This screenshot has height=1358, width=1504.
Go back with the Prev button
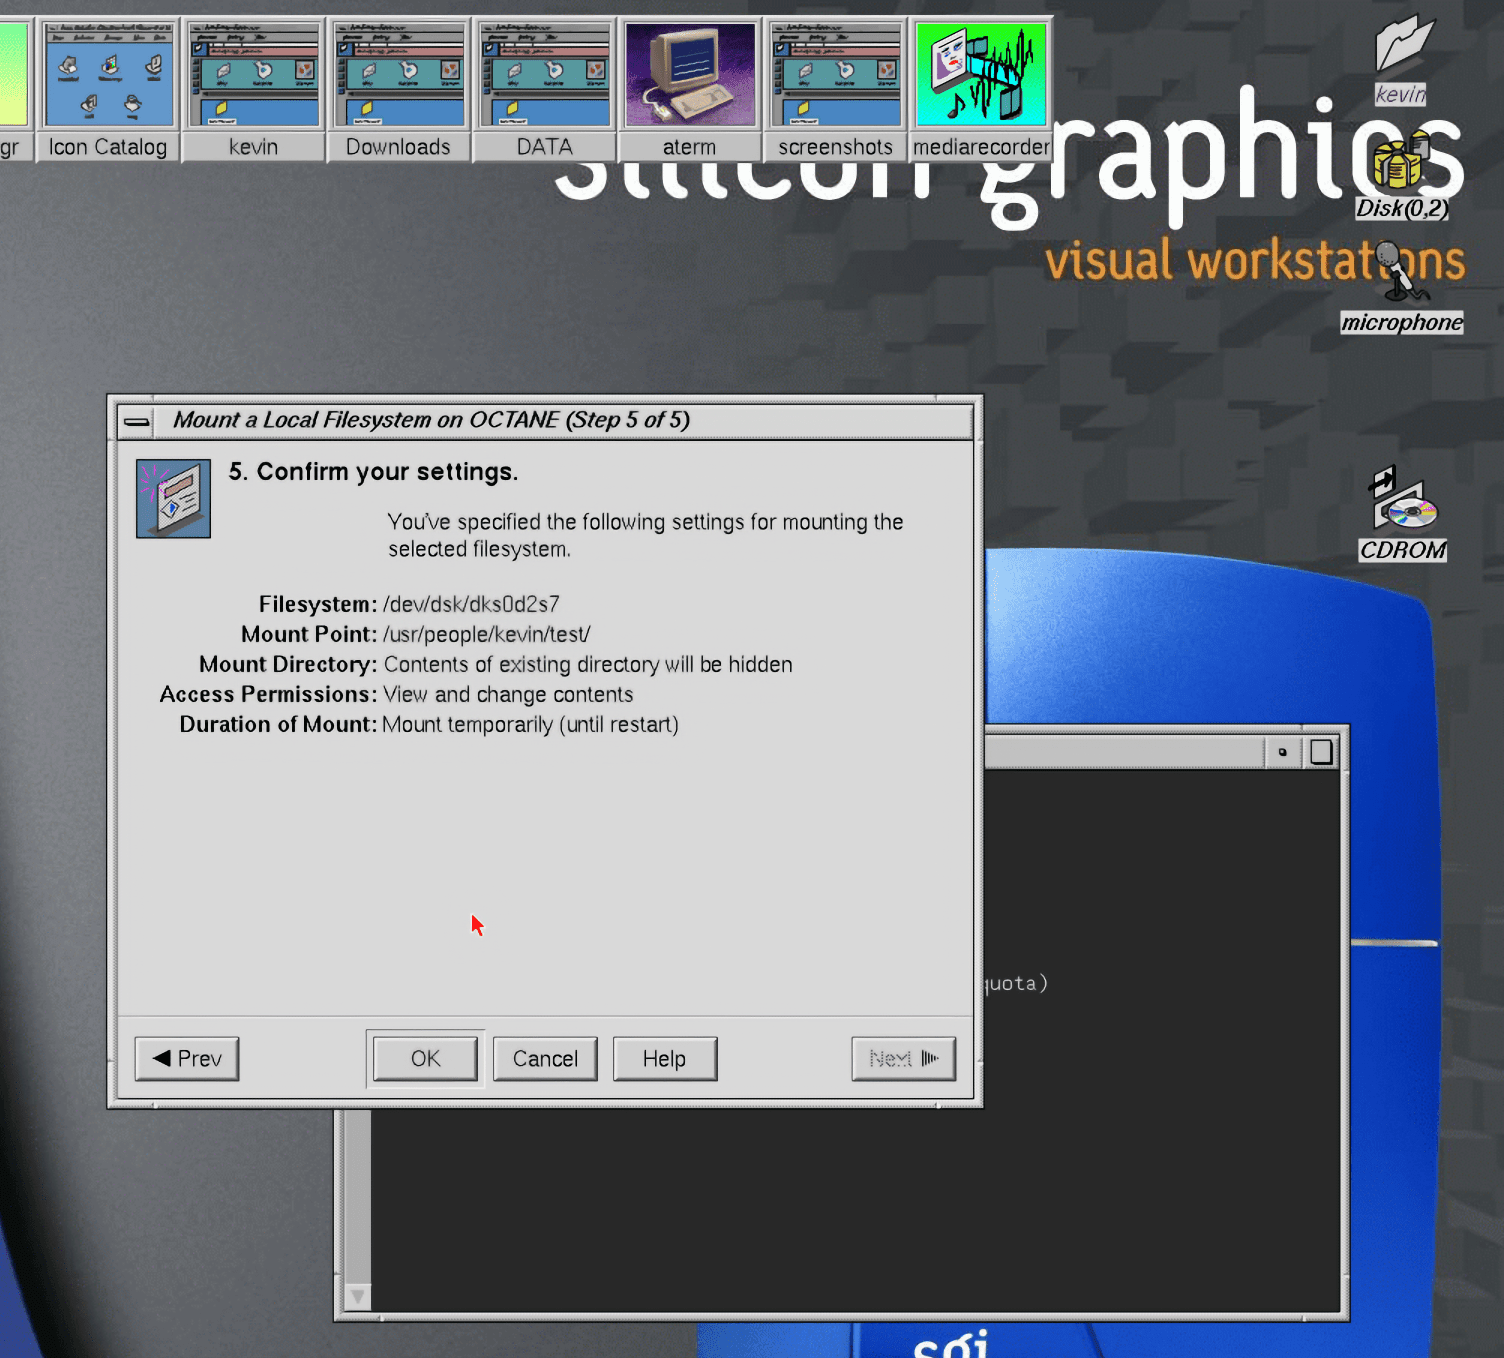(x=187, y=1058)
